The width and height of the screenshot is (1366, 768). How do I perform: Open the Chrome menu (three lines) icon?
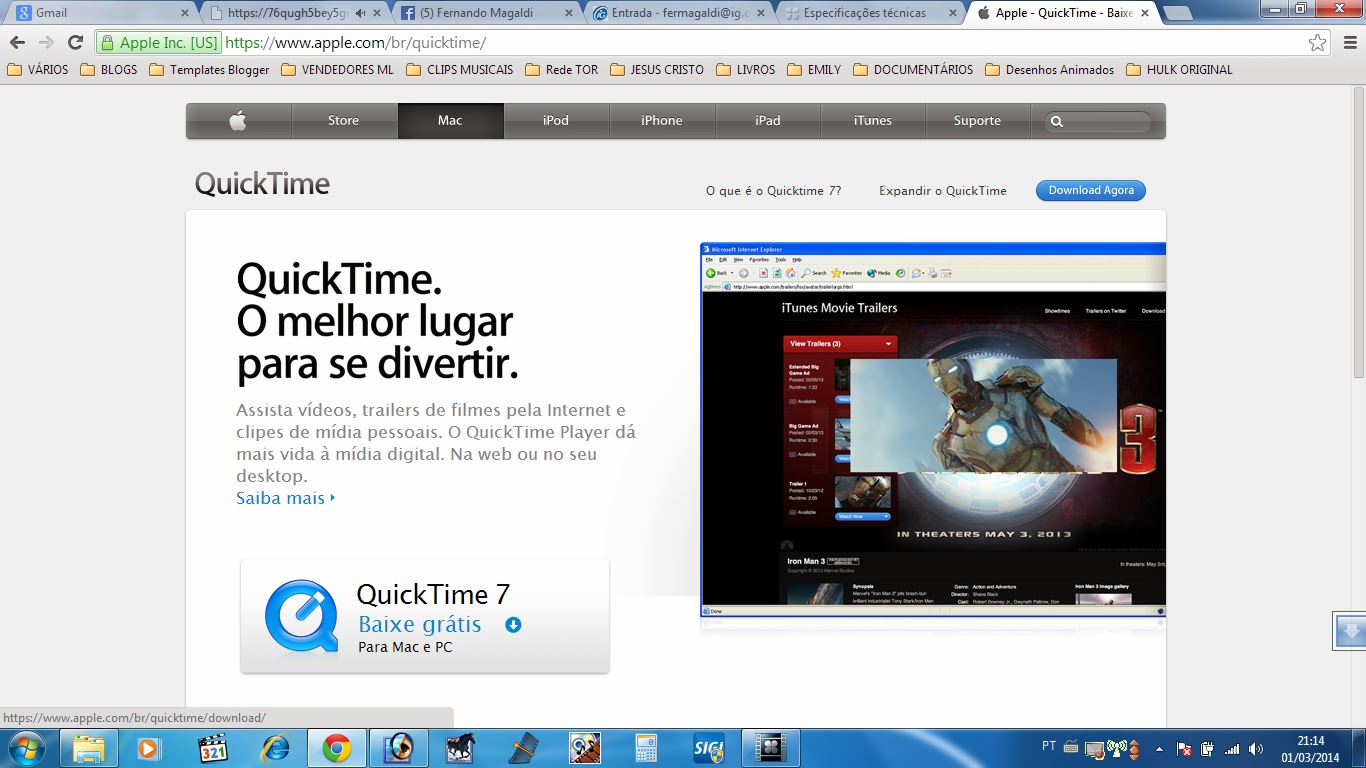[1349, 43]
